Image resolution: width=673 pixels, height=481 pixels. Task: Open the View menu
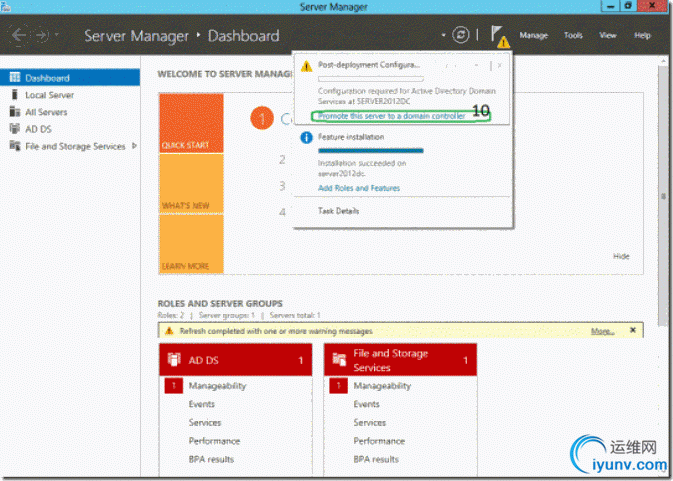608,35
